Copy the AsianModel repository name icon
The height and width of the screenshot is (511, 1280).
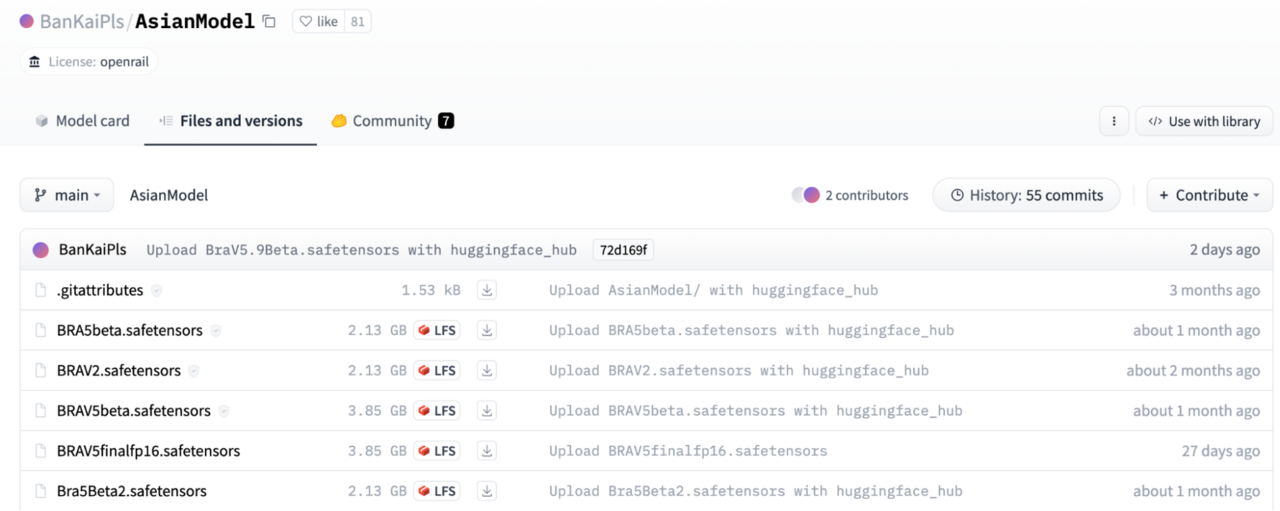(x=268, y=21)
